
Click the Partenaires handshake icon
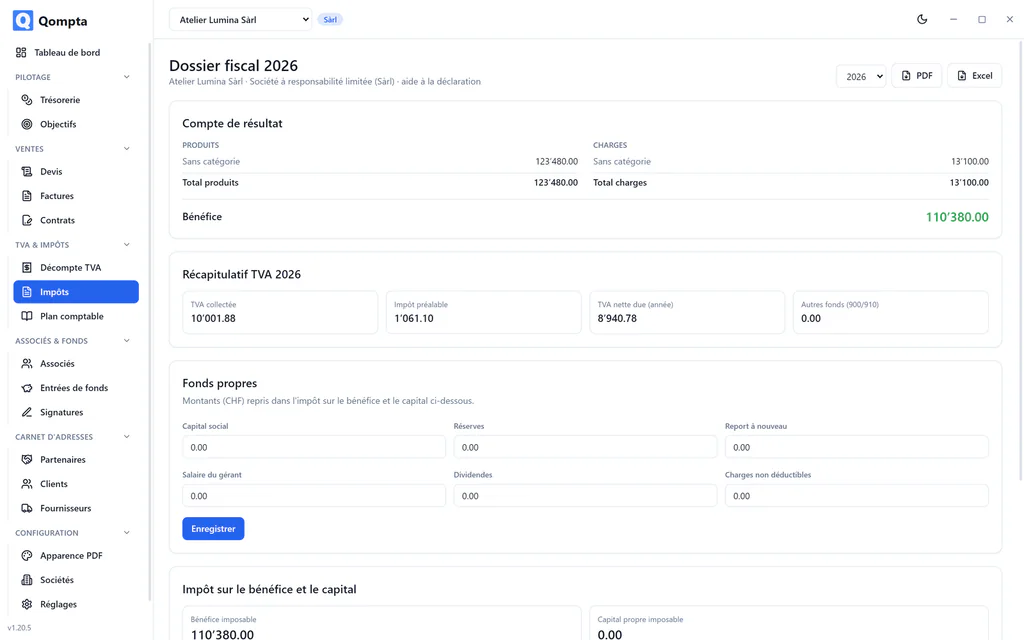[27, 460]
